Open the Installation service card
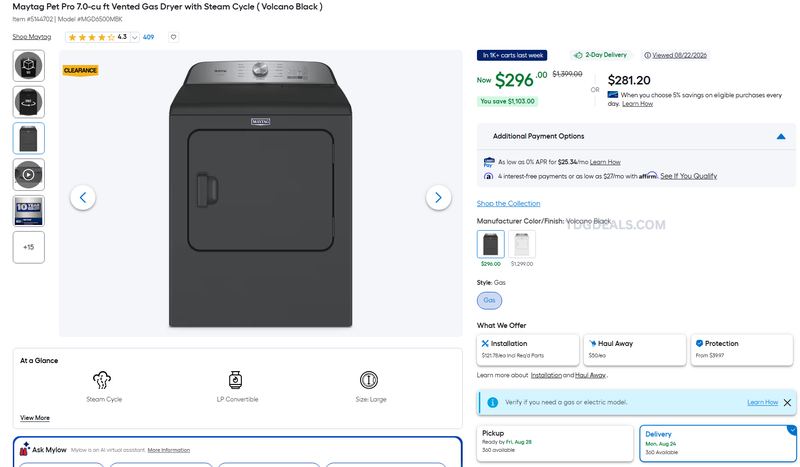800x467 pixels. pyautogui.click(x=528, y=350)
